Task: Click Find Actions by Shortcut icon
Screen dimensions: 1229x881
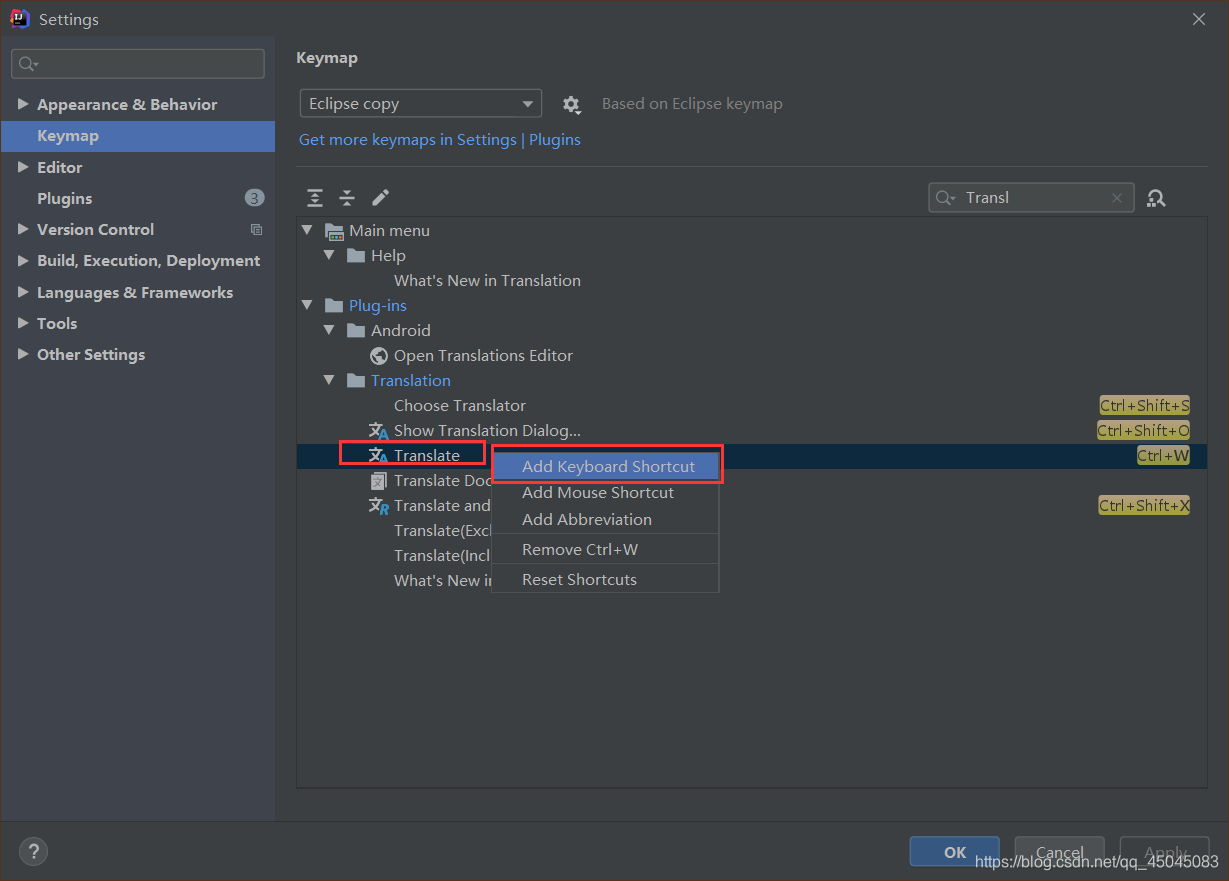Action: coord(1156,198)
